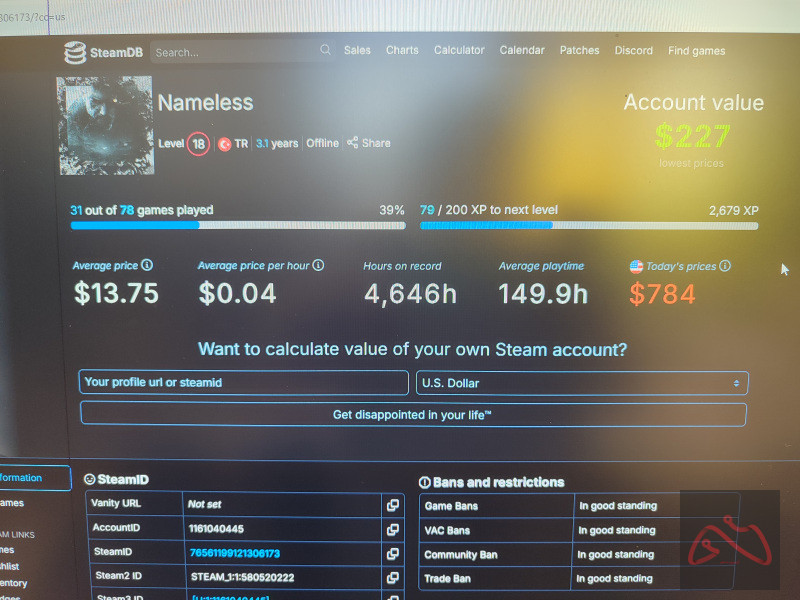Click the profile url or steamid input field
800x600 pixels.
242,382
